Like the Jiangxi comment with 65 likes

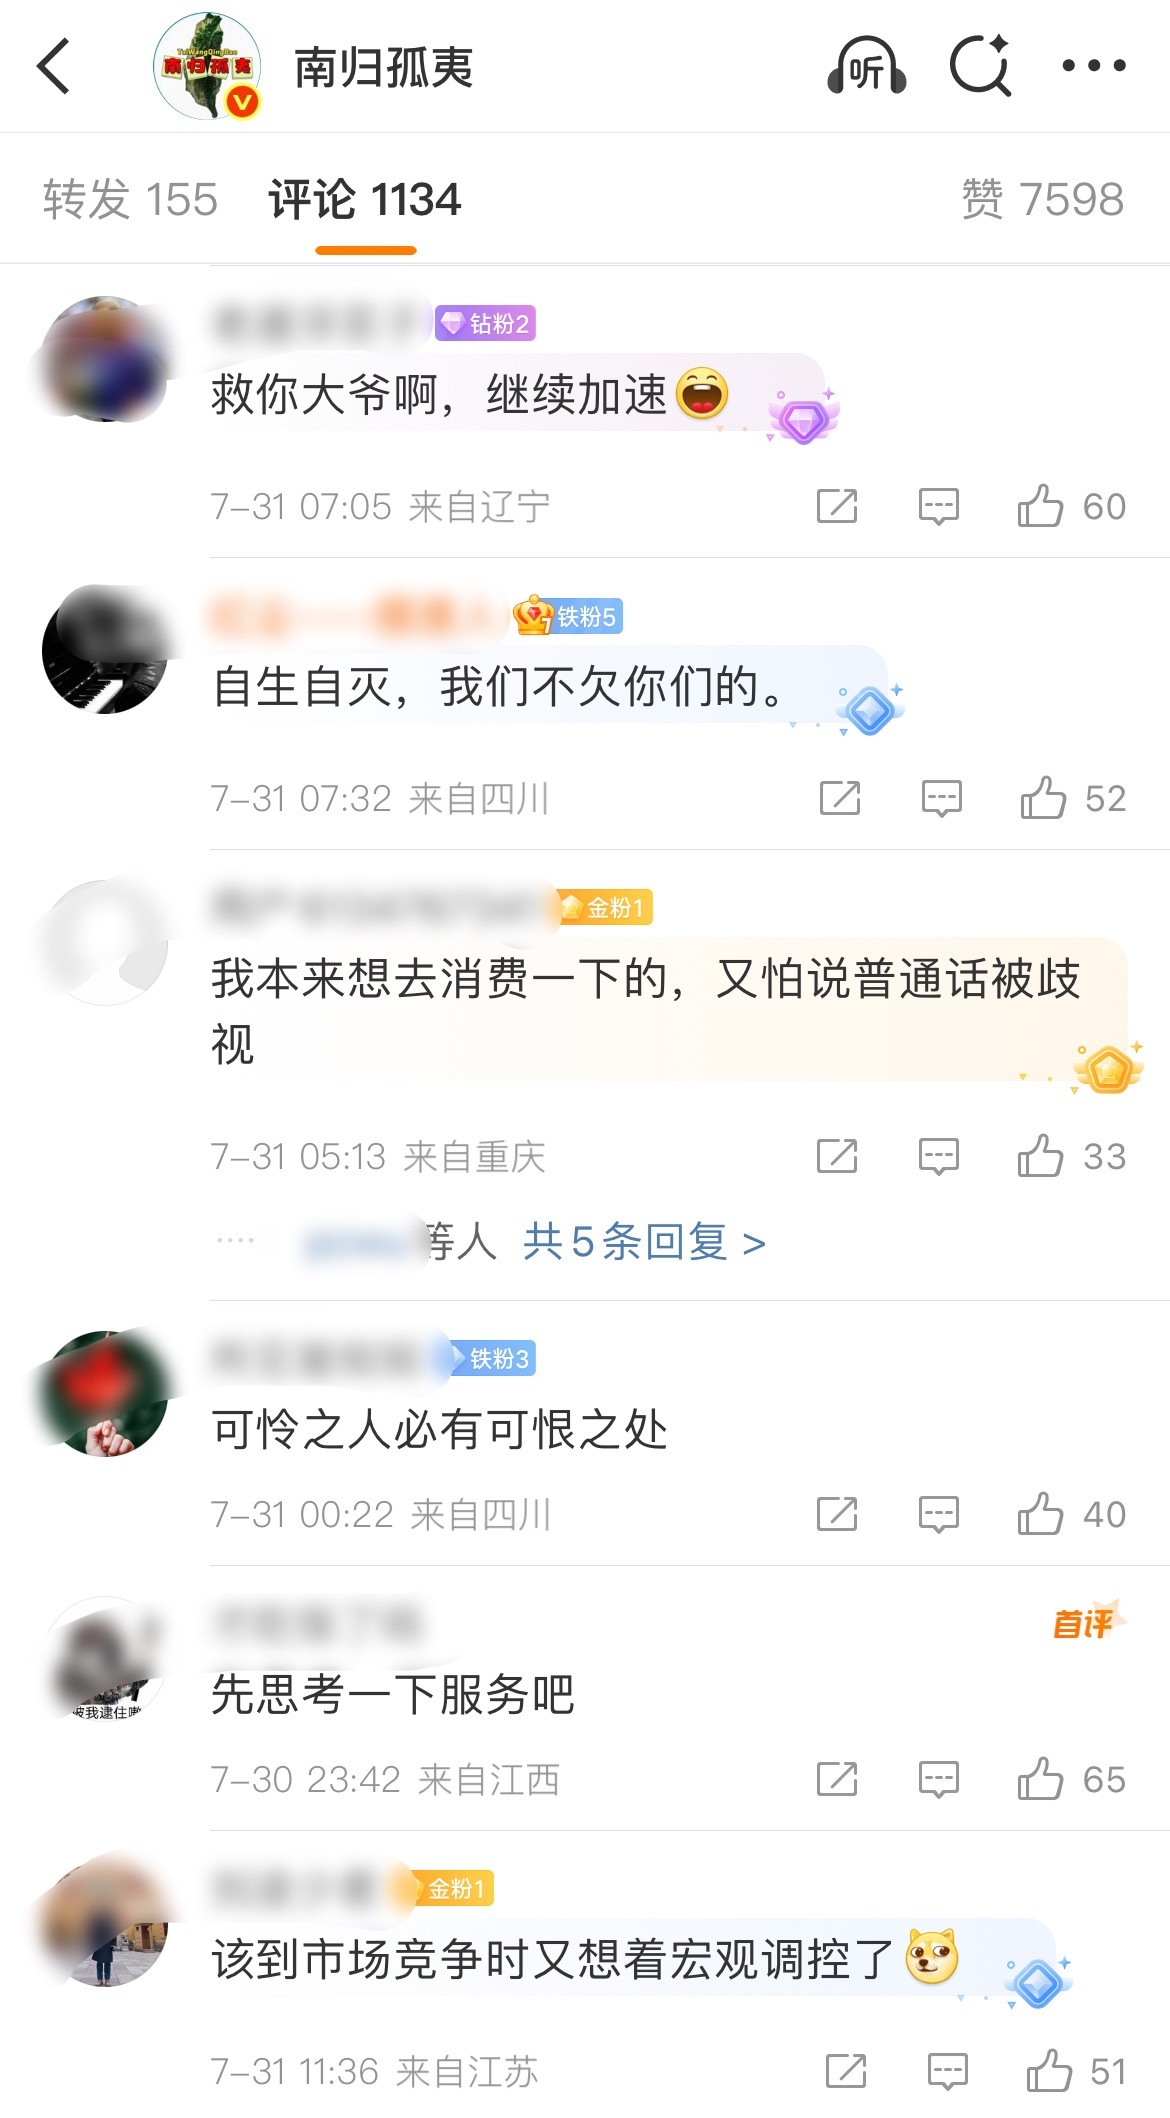point(1072,1779)
